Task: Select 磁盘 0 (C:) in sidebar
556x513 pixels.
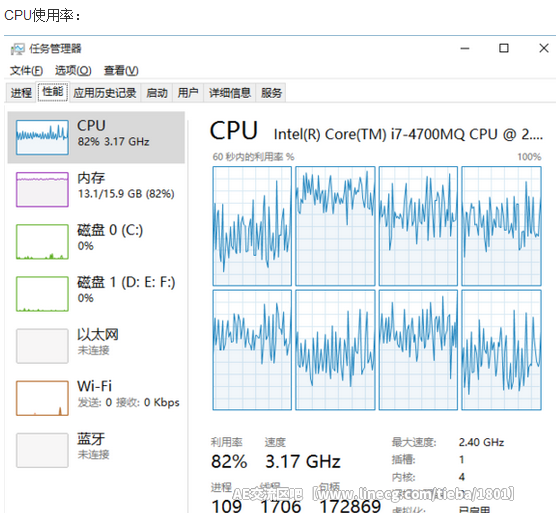Action: pyautogui.click(x=96, y=241)
